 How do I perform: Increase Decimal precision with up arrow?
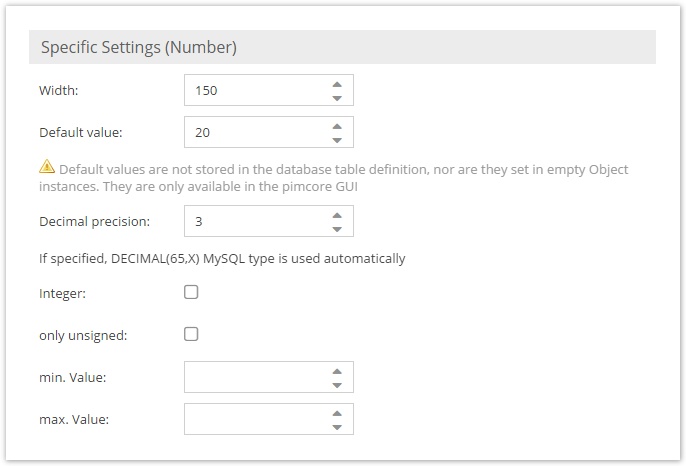(337, 214)
